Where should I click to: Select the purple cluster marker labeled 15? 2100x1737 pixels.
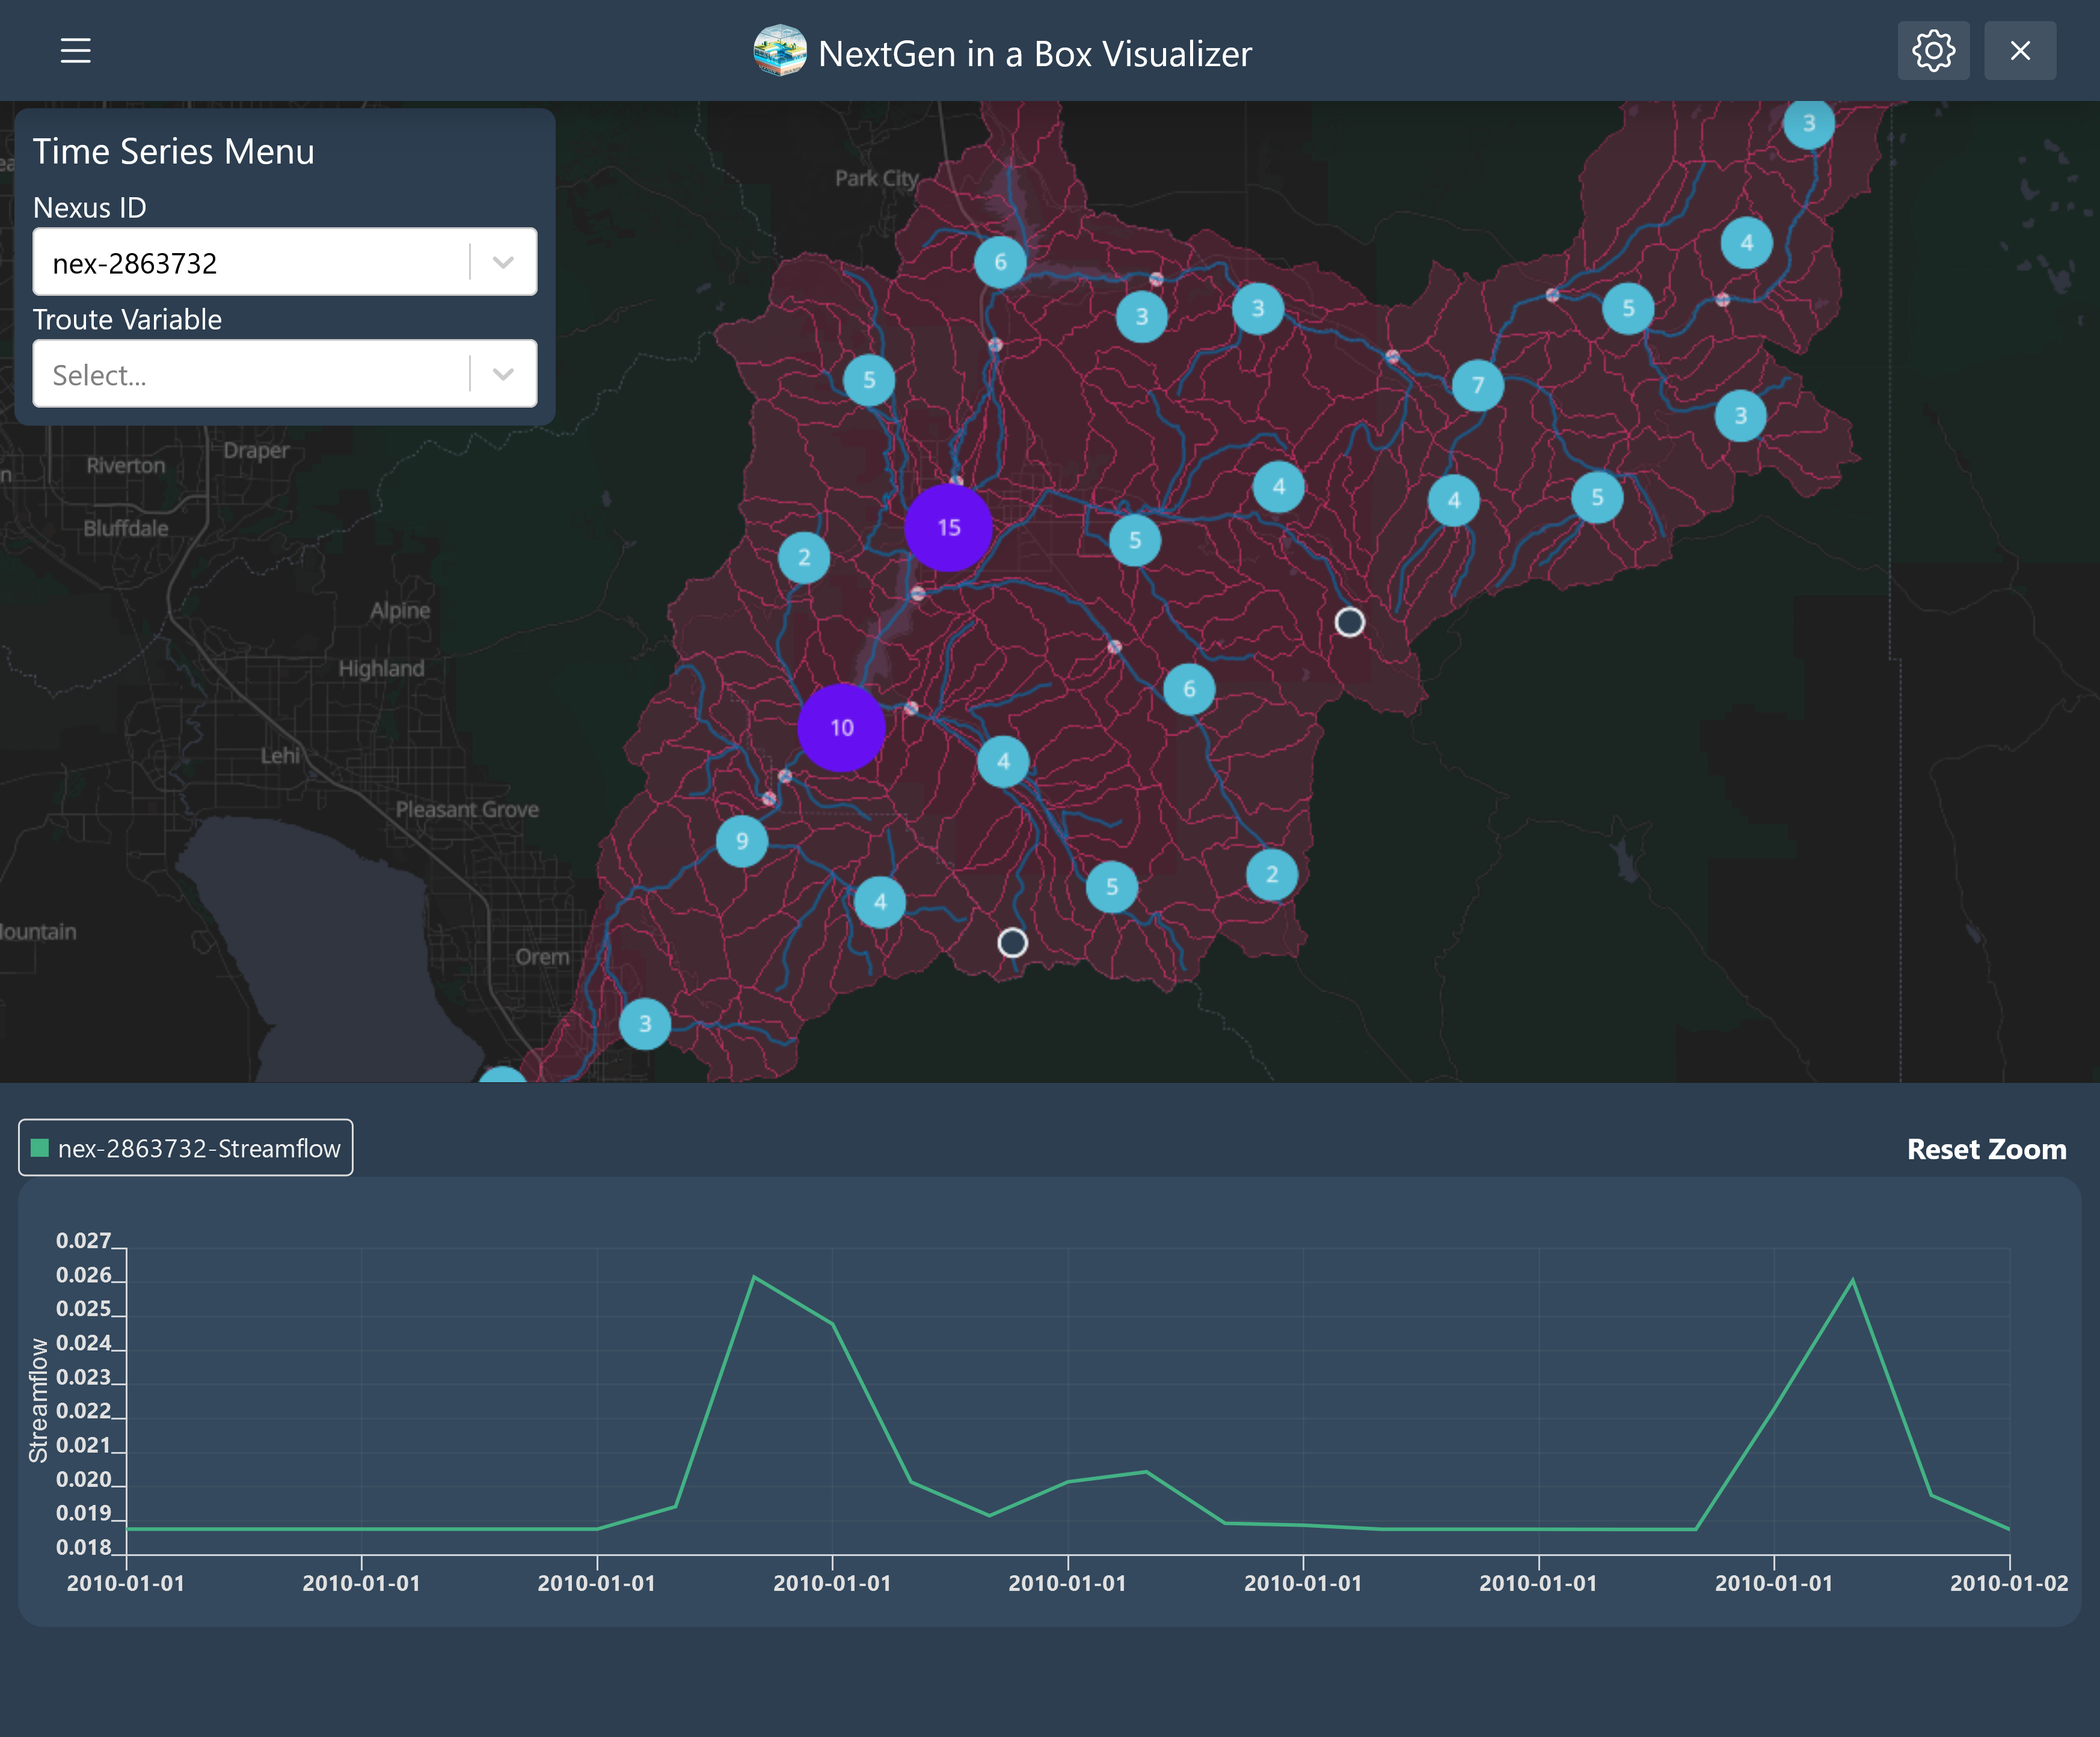click(948, 527)
